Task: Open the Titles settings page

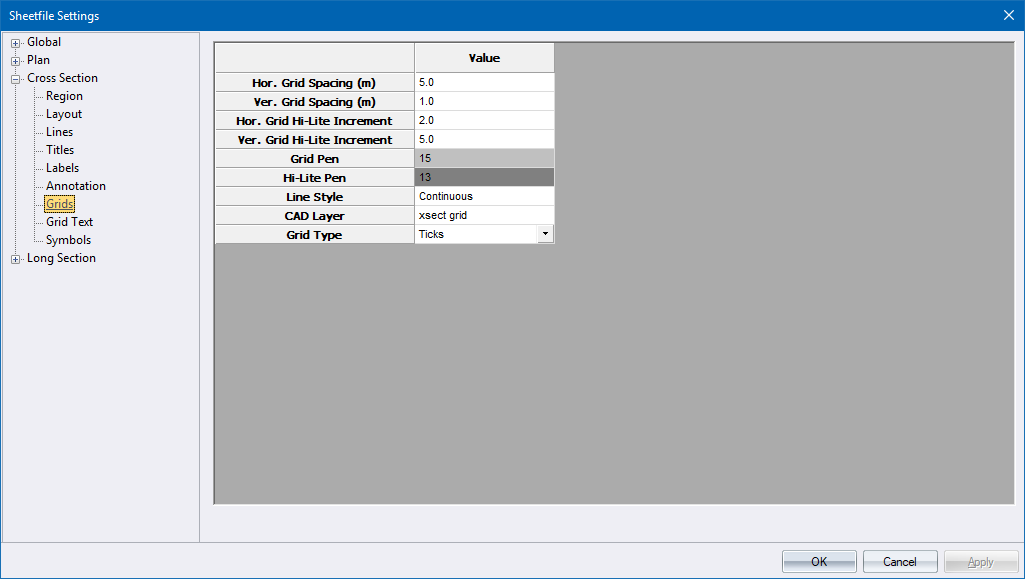Action: point(60,150)
